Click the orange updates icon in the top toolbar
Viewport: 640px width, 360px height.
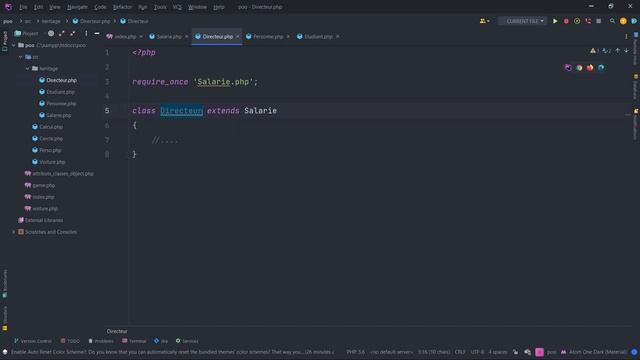pyautogui.click(x=623, y=21)
